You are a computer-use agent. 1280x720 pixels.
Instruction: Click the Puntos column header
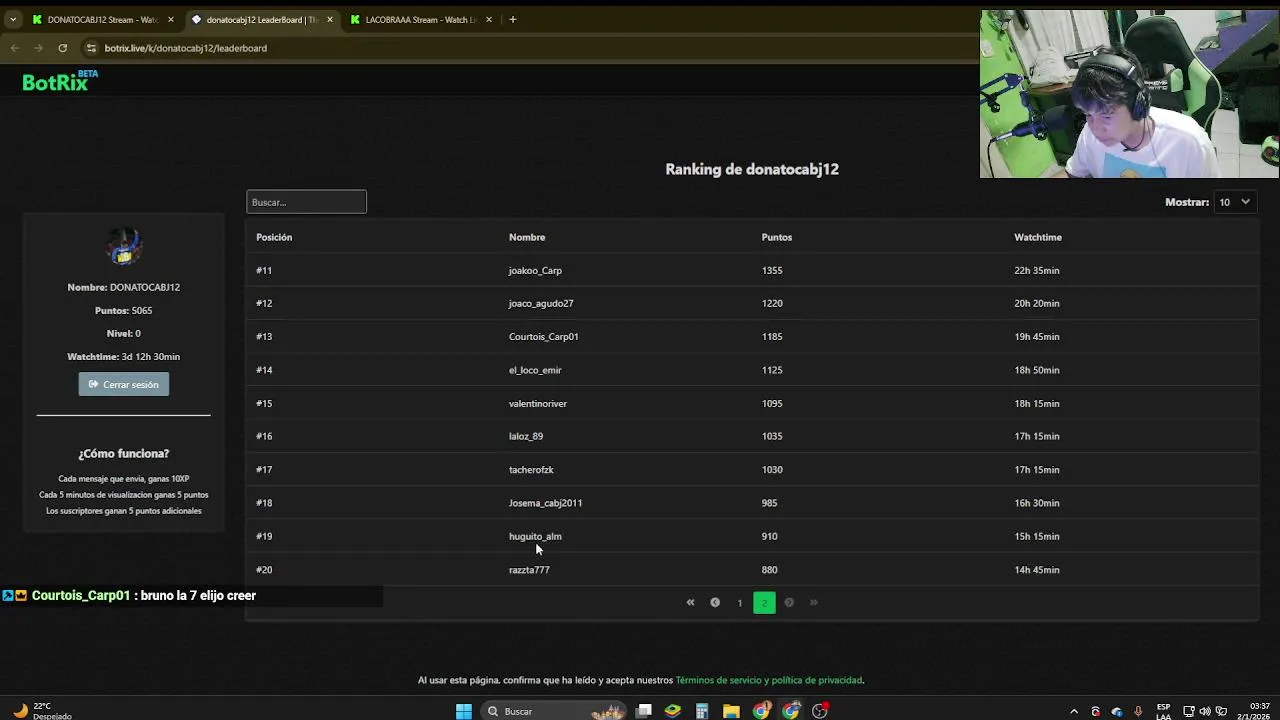(x=776, y=237)
